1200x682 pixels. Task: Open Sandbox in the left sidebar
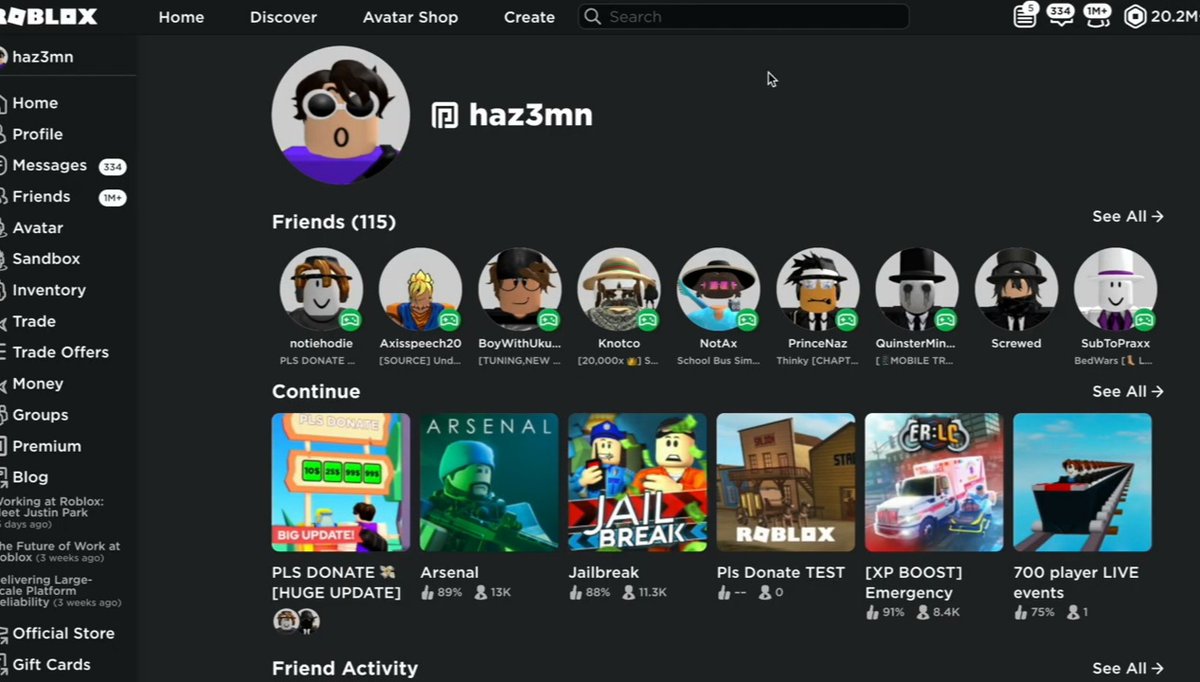[40, 258]
